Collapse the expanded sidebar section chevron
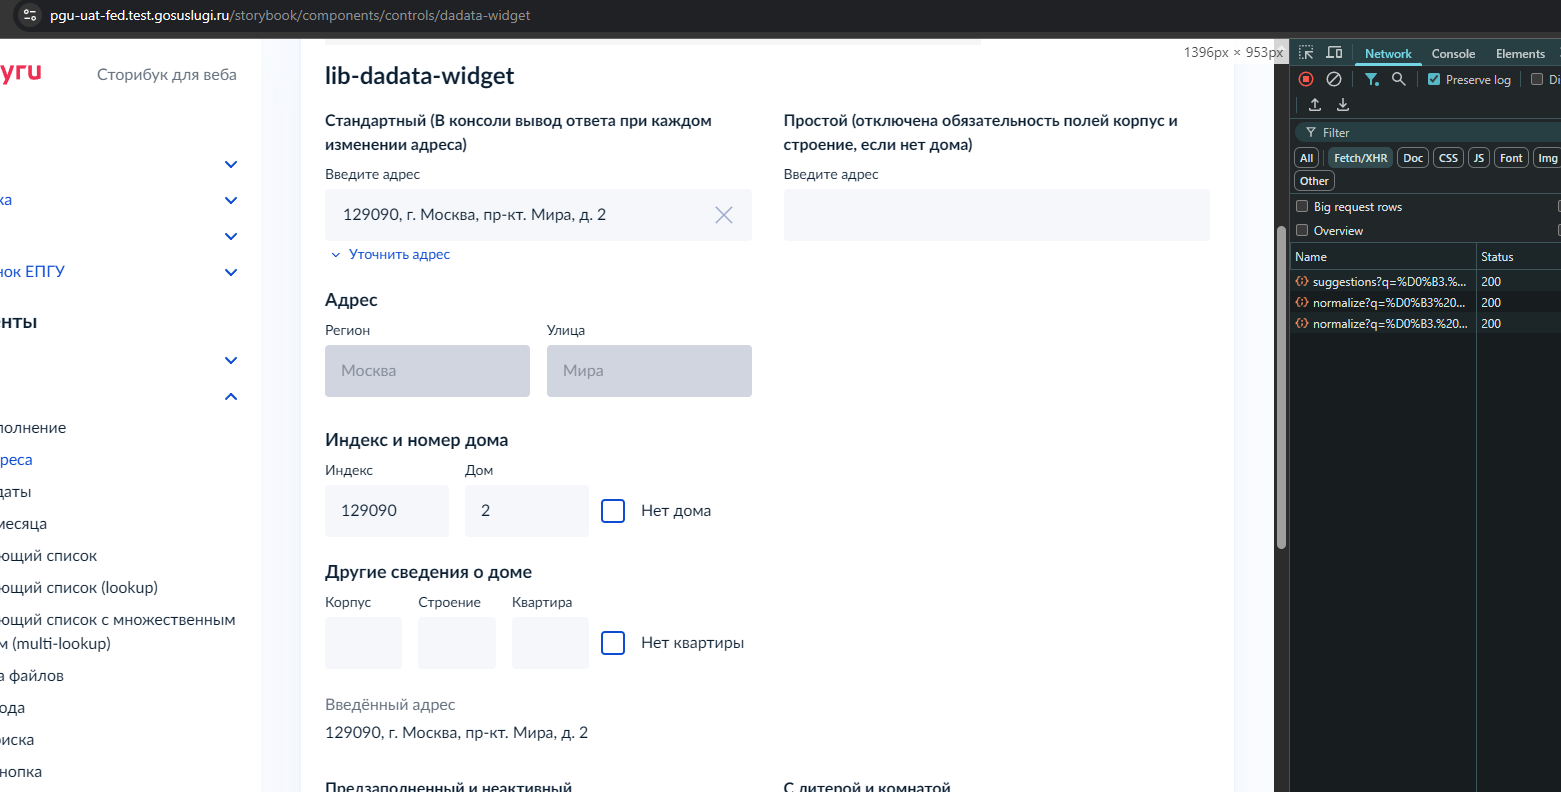The width and height of the screenshot is (1561, 792). (231, 397)
